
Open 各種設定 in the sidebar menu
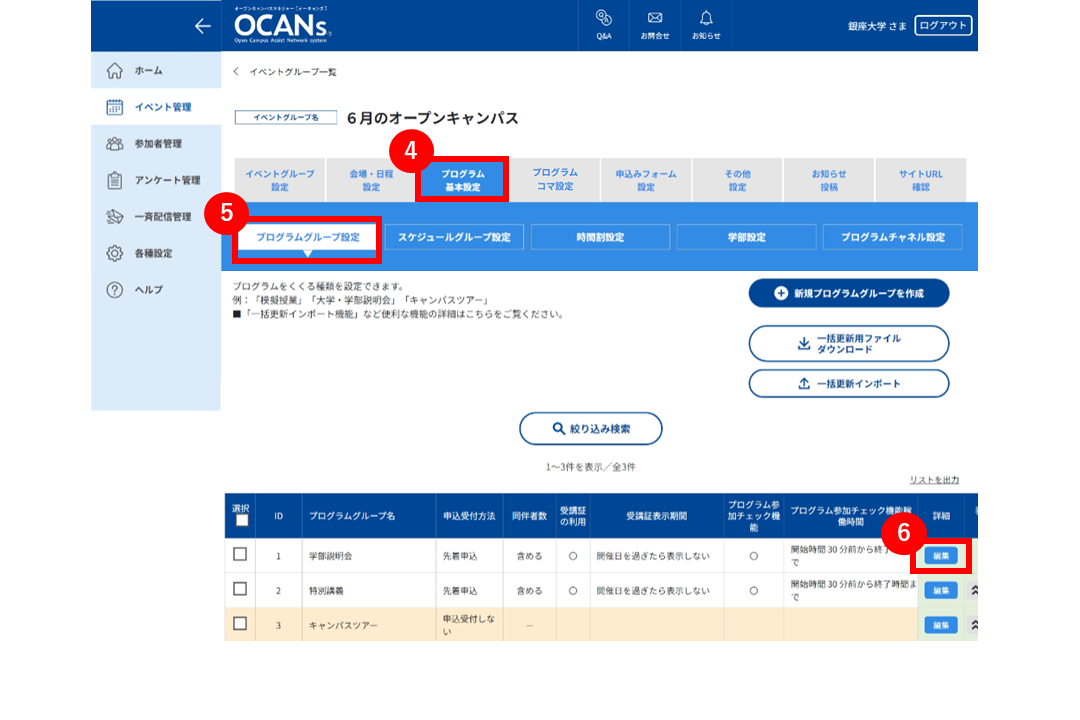pyautogui.click(x=156, y=253)
